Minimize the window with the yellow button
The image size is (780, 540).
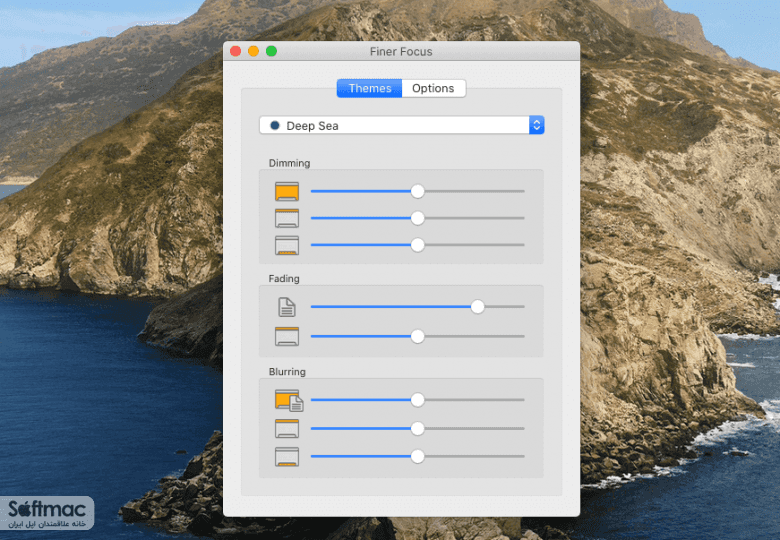[x=254, y=51]
